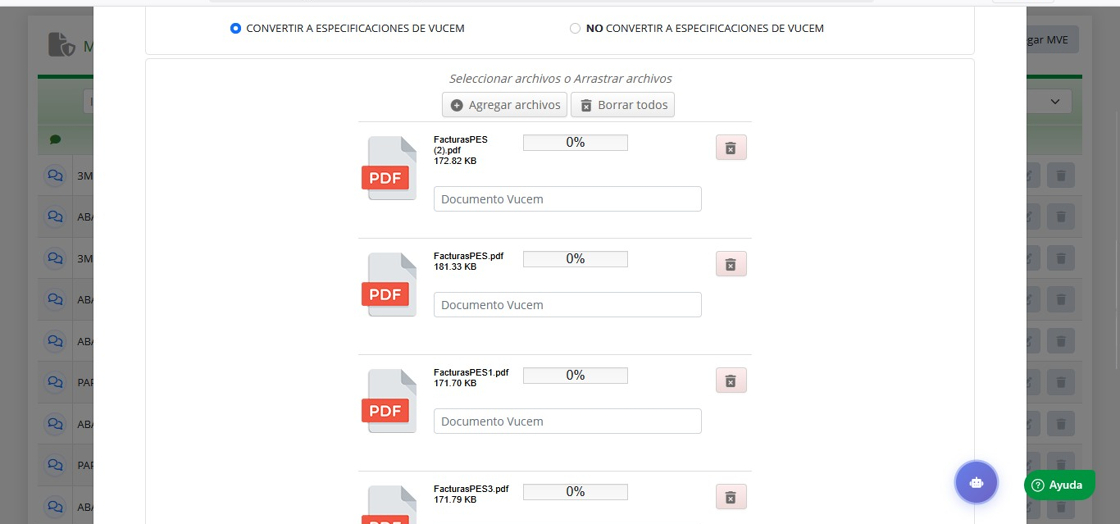Image resolution: width=1120 pixels, height=524 pixels.
Task: Select Convertir a especificaciones de VUCEM
Action: 236,29
